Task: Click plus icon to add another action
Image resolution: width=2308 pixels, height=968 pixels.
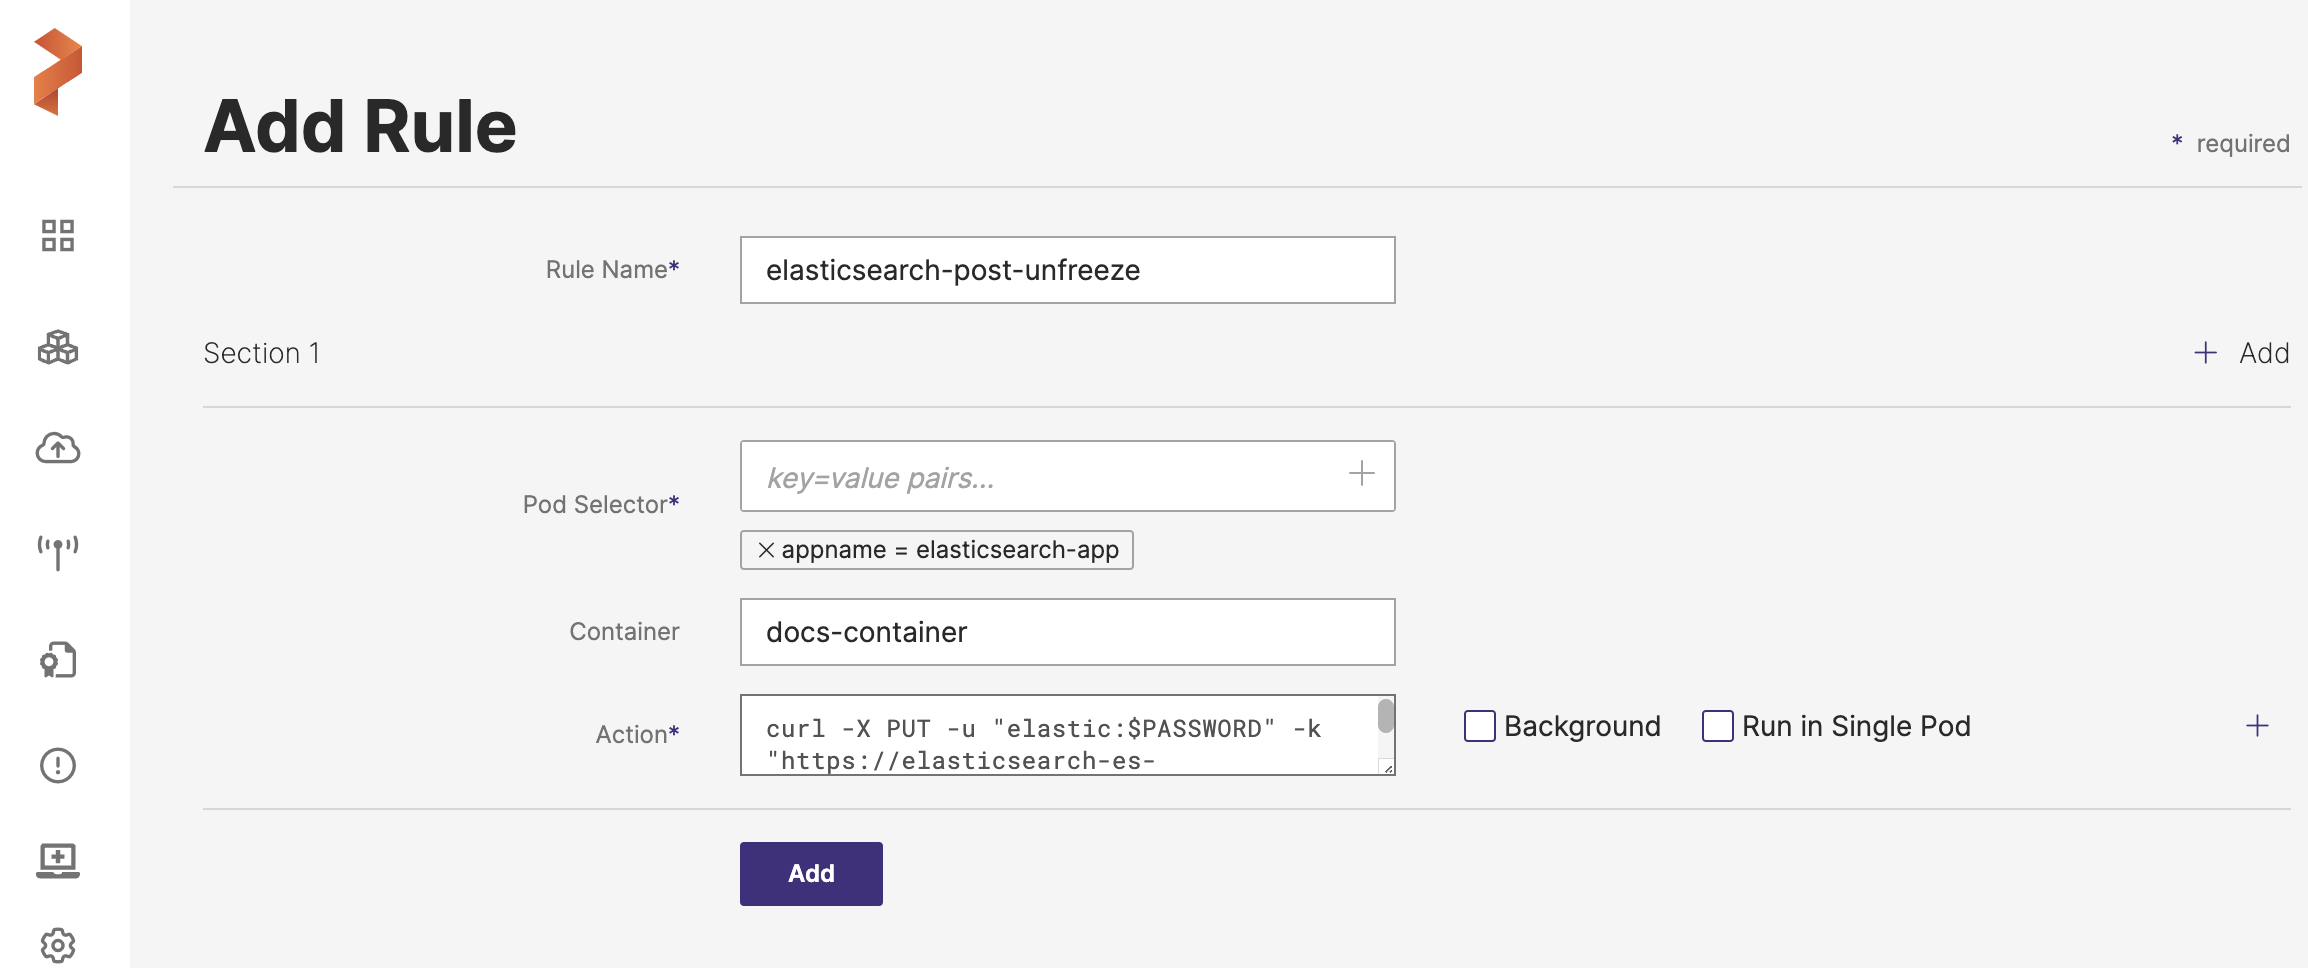Action: pos(2257,726)
